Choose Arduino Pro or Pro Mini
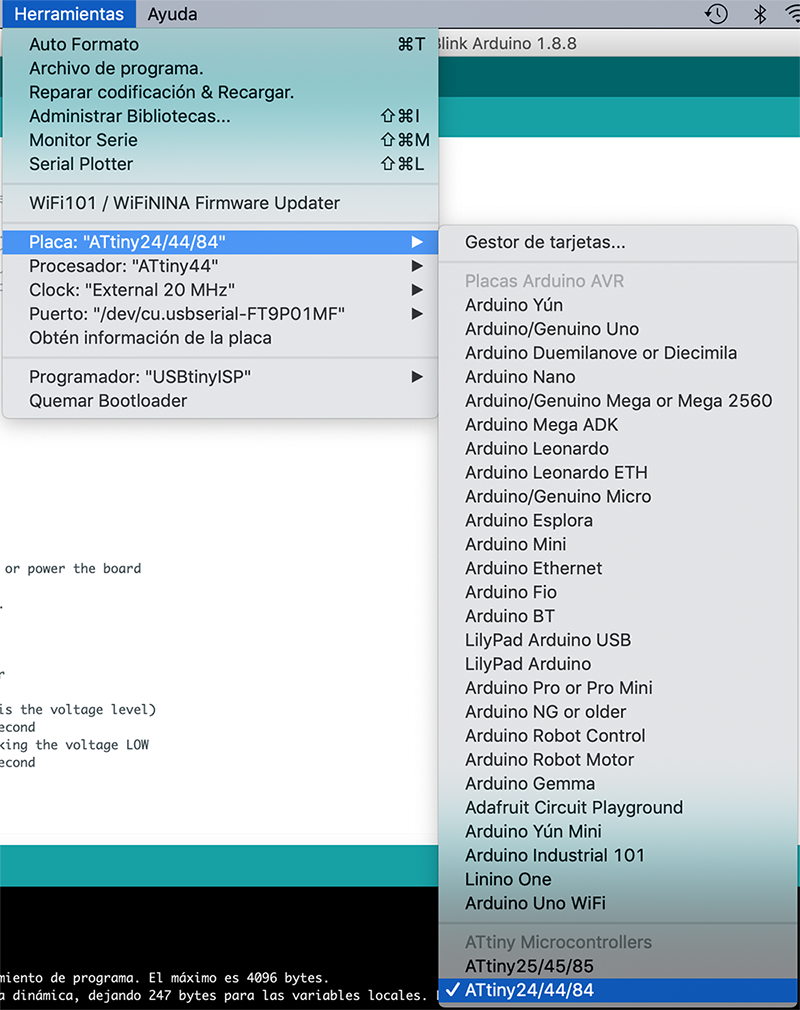This screenshot has height=1010, width=800. point(618,687)
